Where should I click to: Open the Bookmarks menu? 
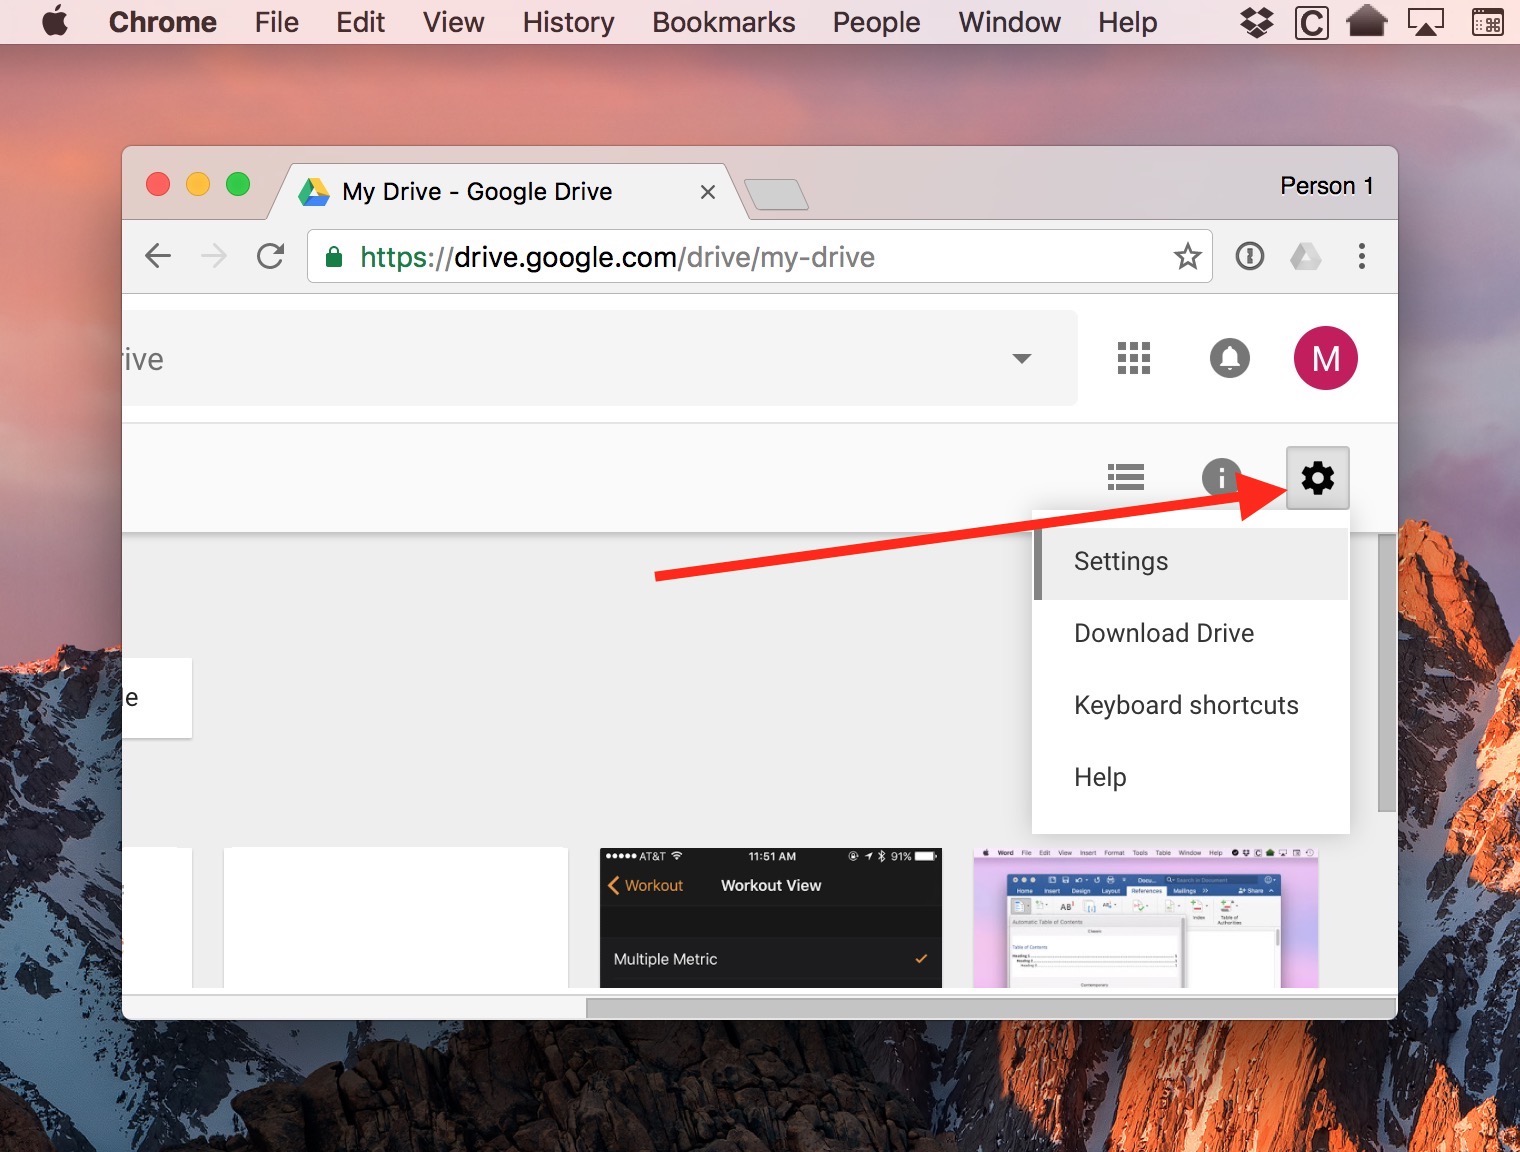[723, 22]
